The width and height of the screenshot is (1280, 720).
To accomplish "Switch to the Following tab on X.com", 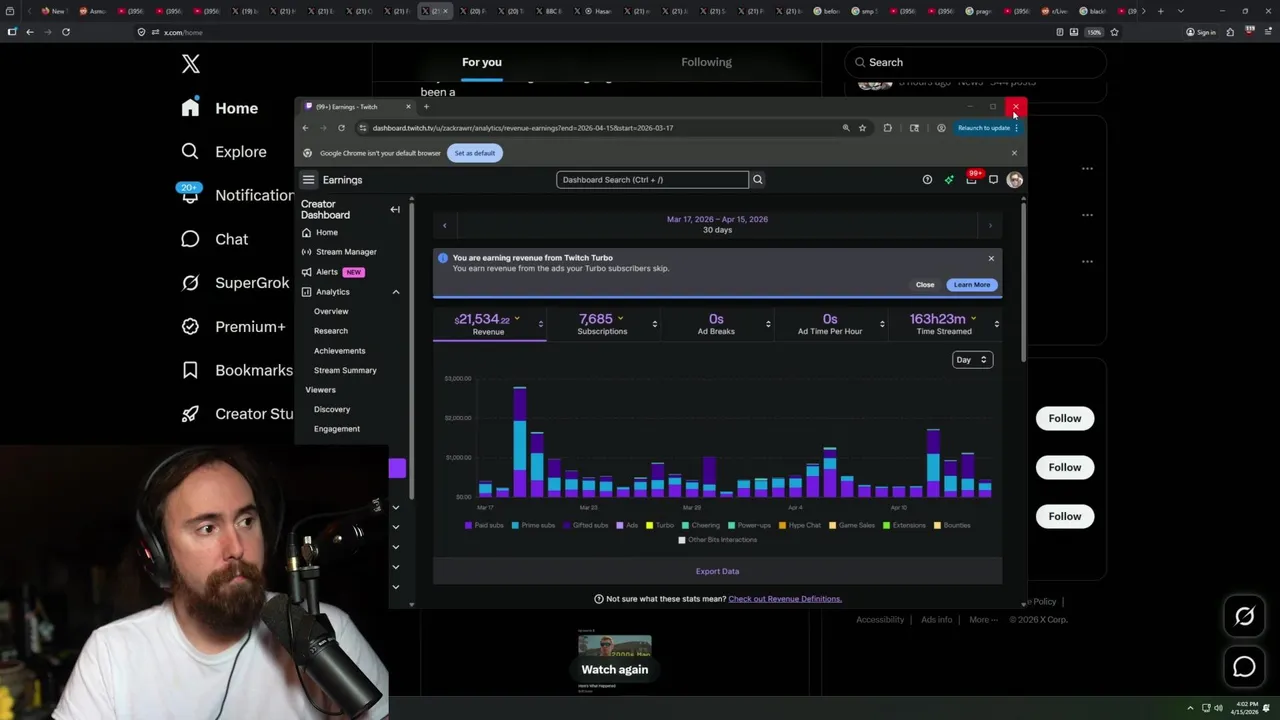I will [707, 62].
